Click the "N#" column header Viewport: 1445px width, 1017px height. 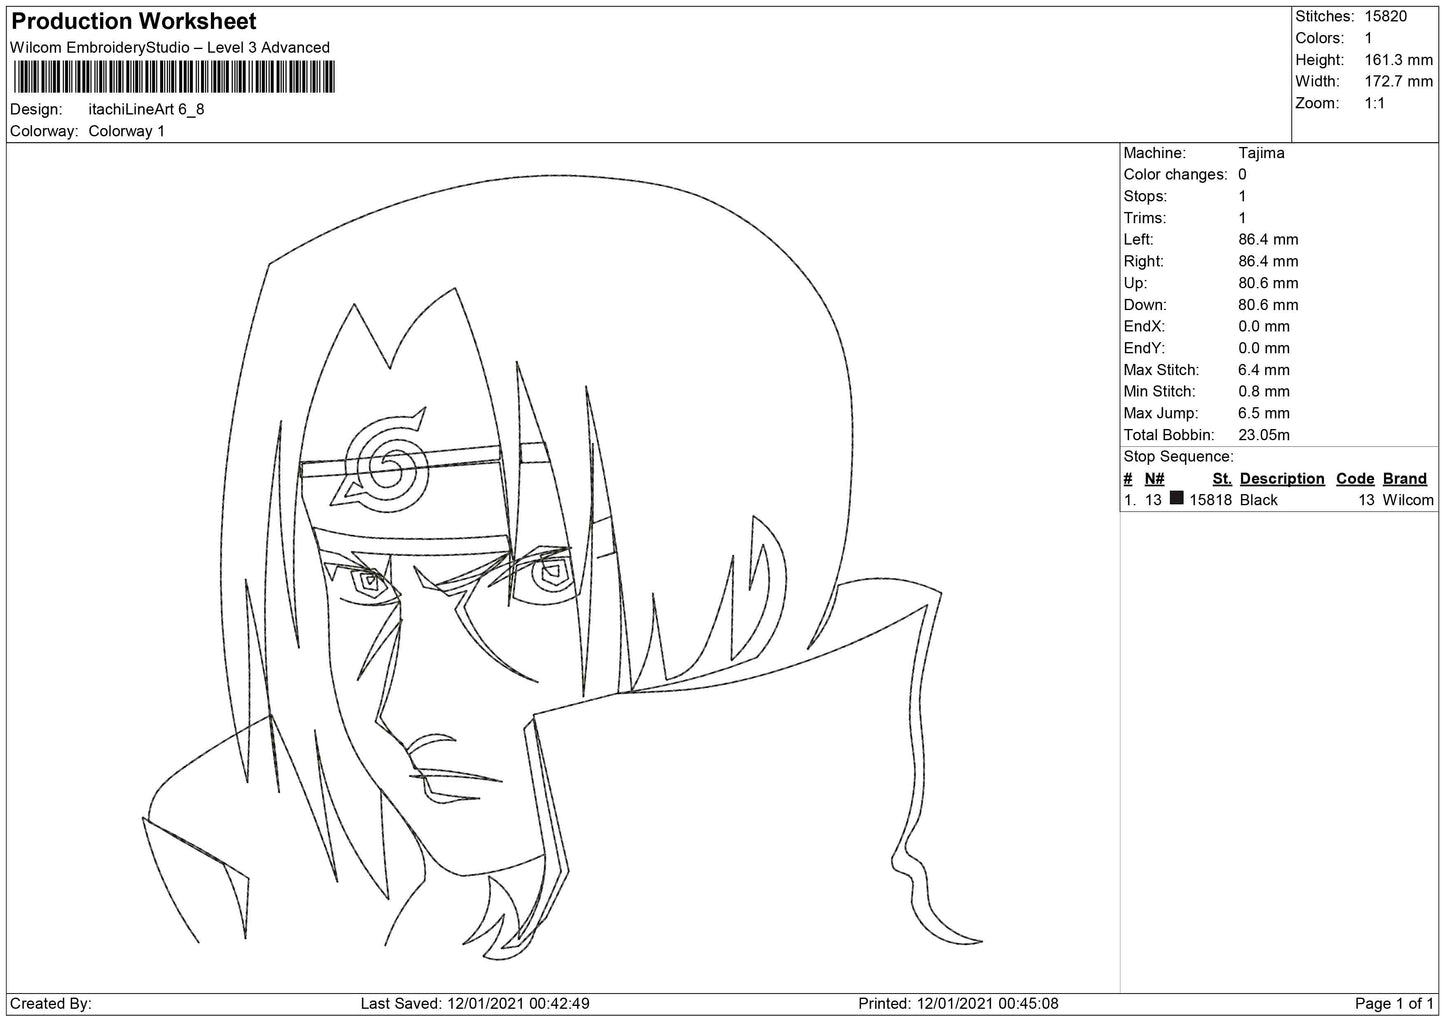tap(1155, 479)
